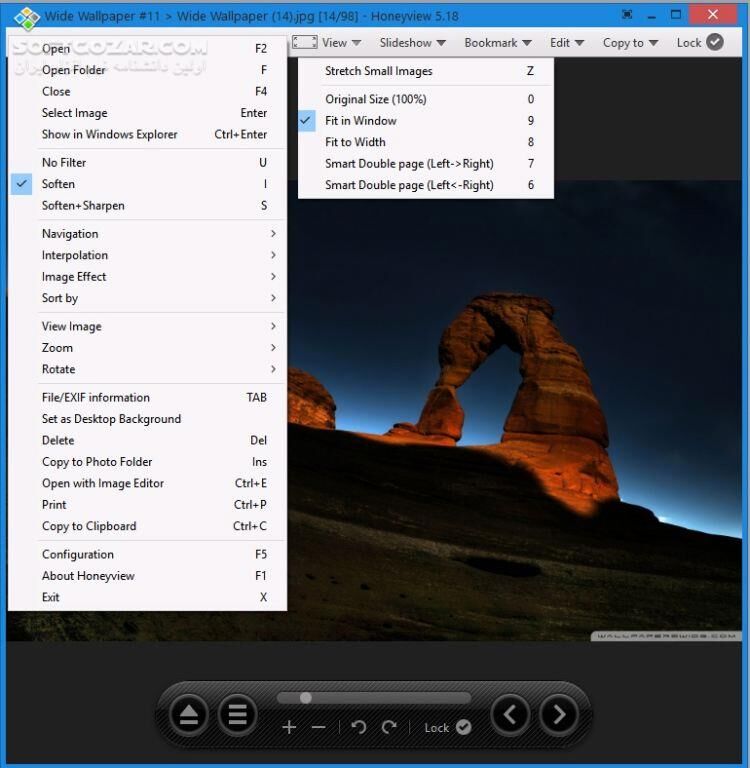Go to the next image arrow
The height and width of the screenshot is (768, 750).
559,714
